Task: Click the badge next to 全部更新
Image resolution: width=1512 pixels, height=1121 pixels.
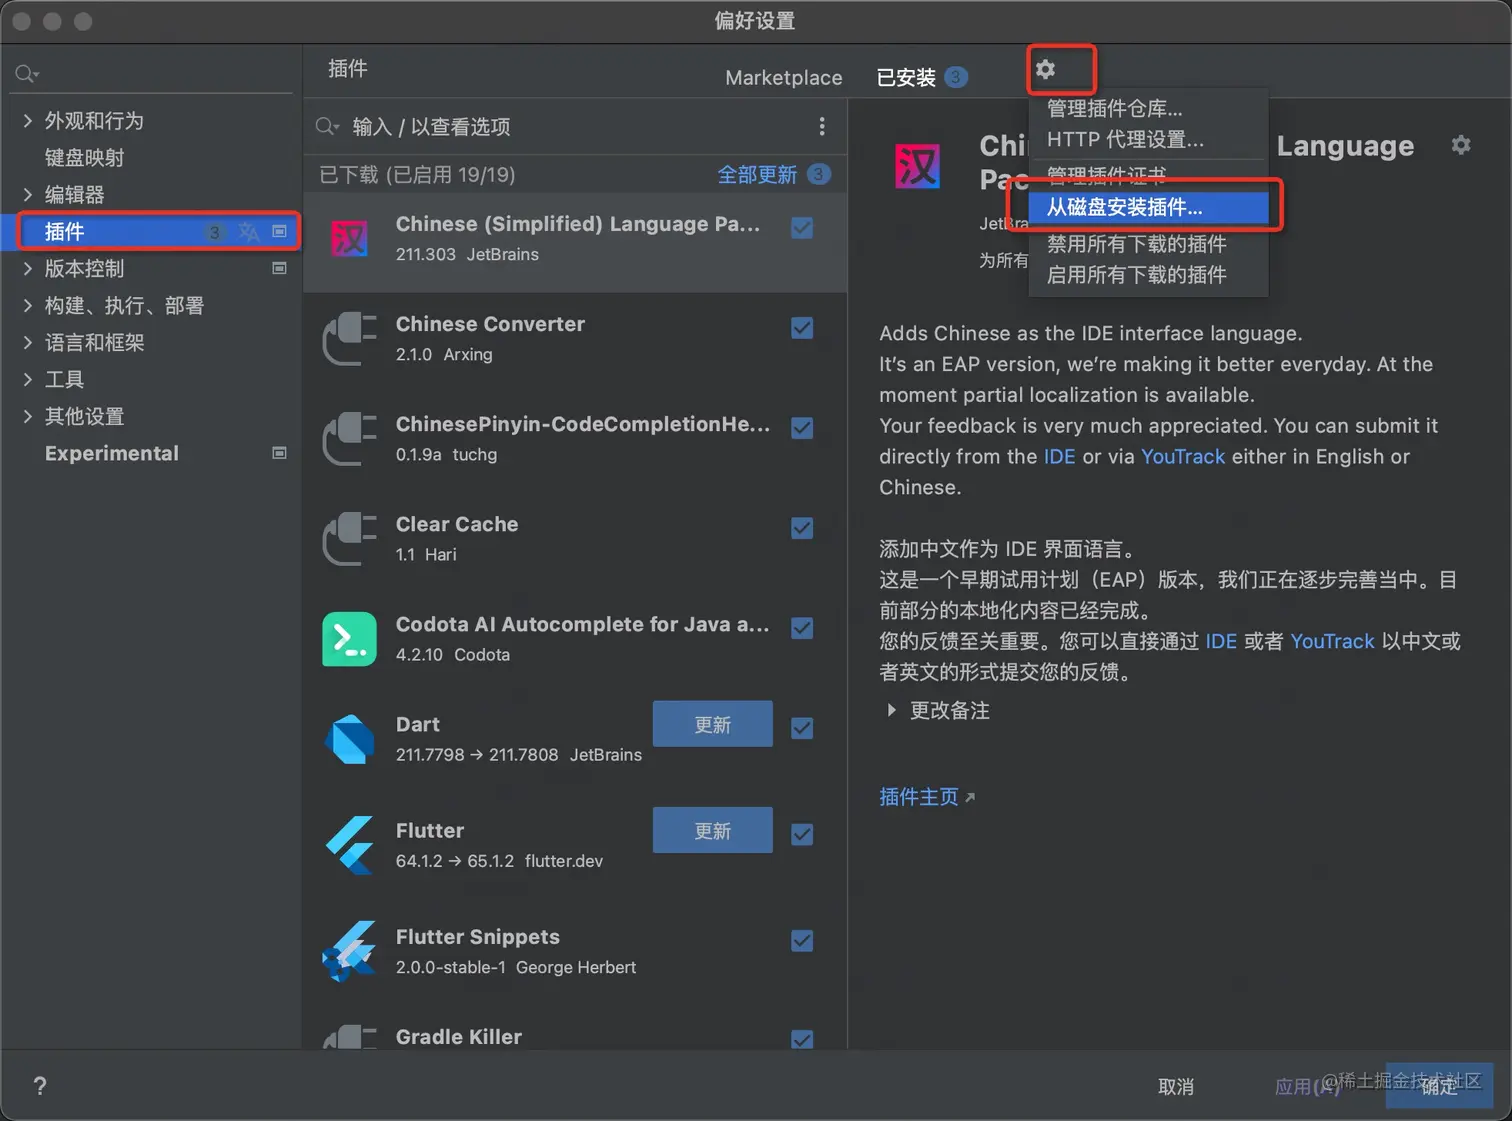Action: [x=818, y=174]
